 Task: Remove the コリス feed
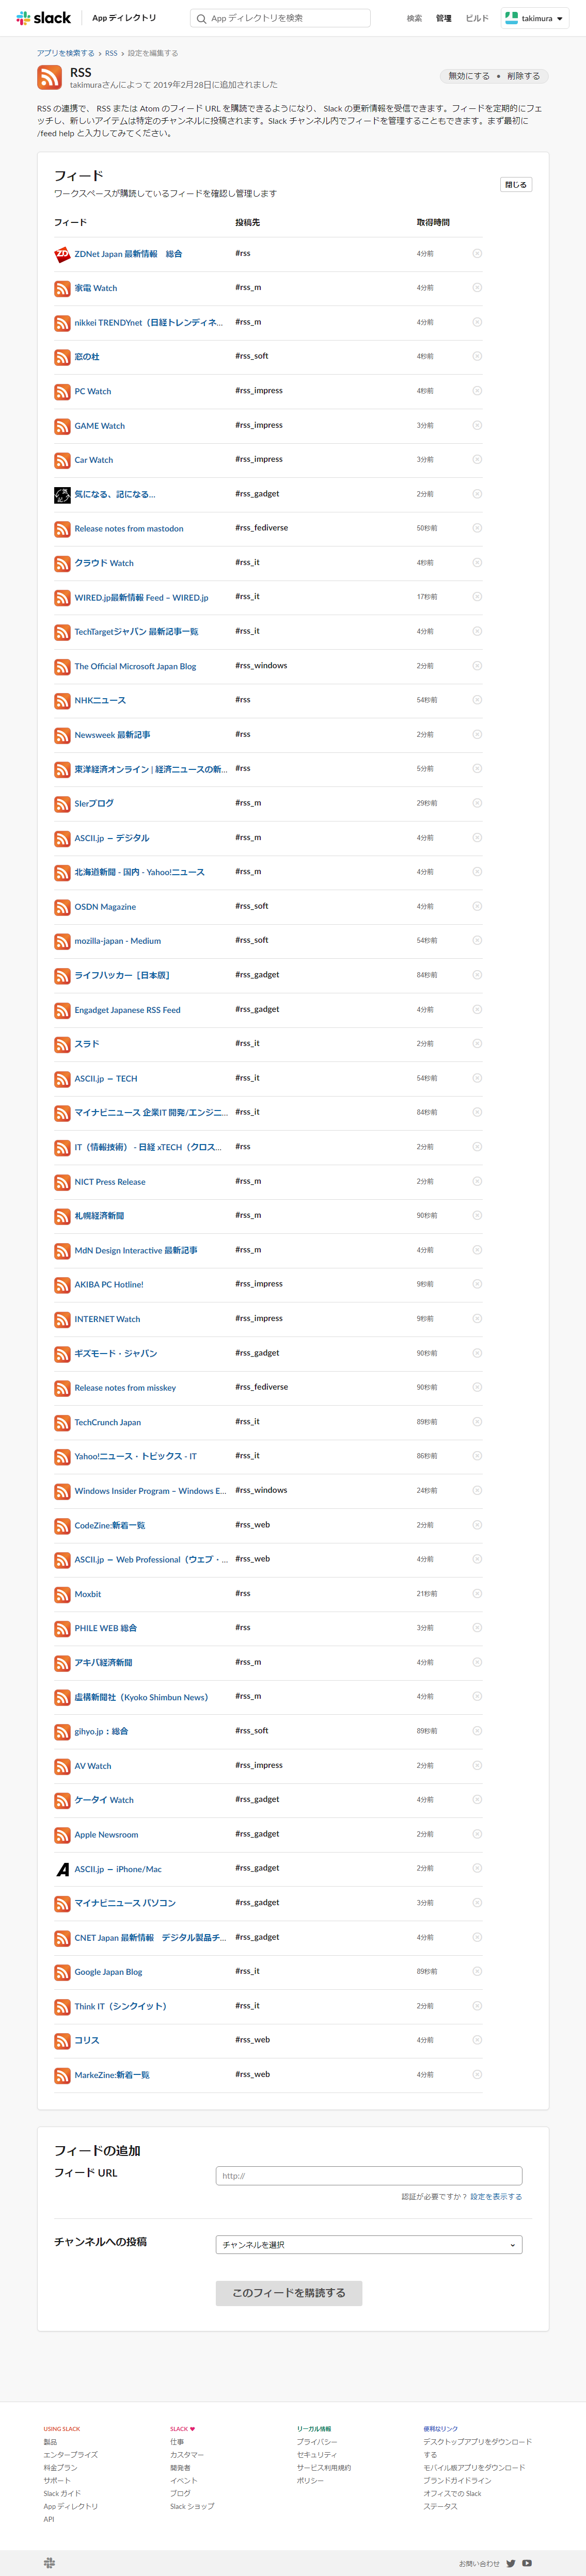coord(477,2040)
